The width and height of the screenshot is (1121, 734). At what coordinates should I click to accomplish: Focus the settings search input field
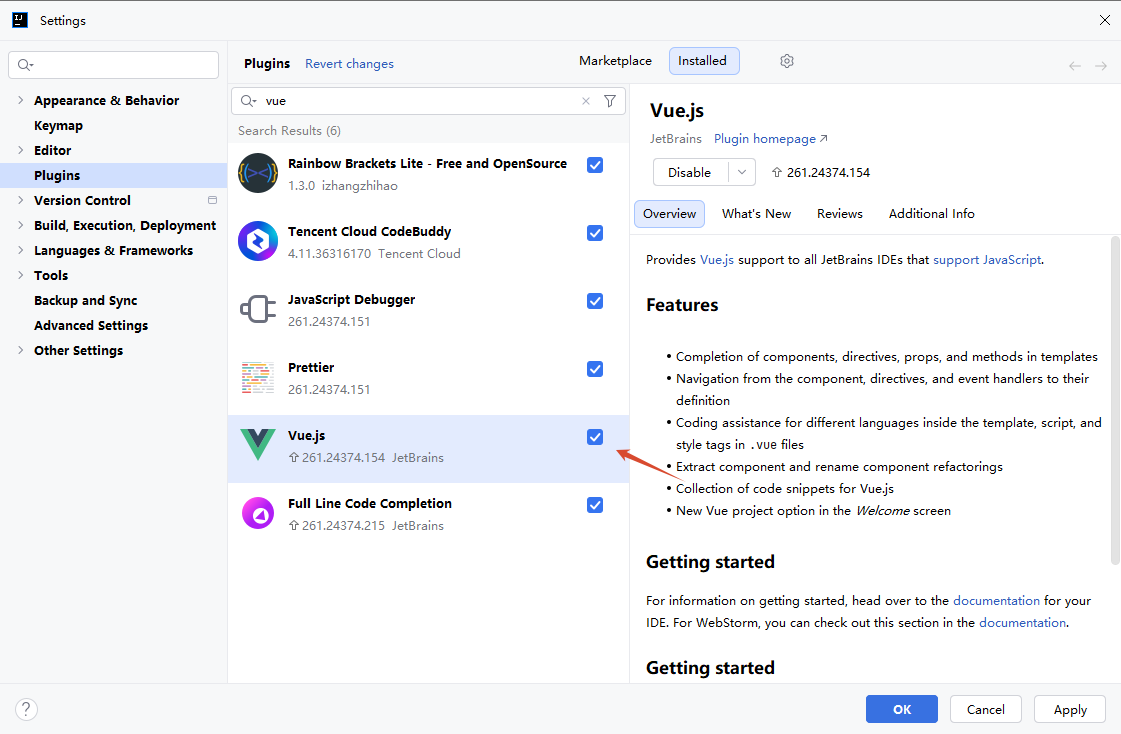[114, 65]
